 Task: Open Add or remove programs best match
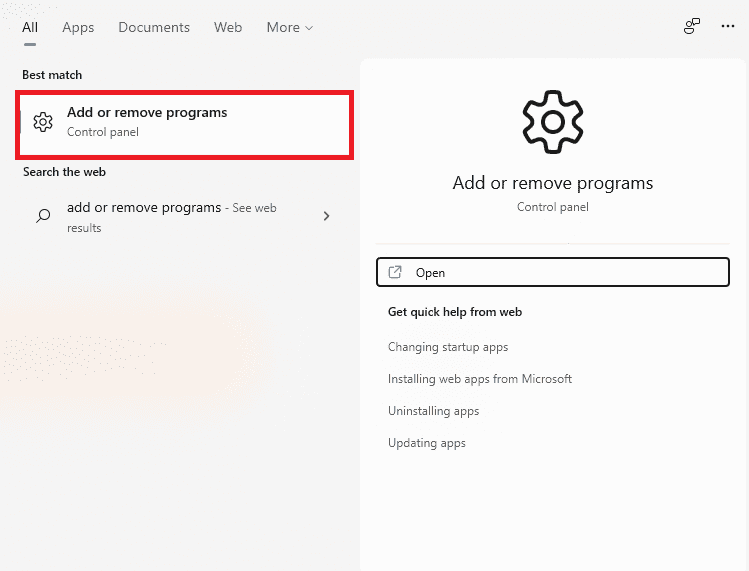point(184,124)
